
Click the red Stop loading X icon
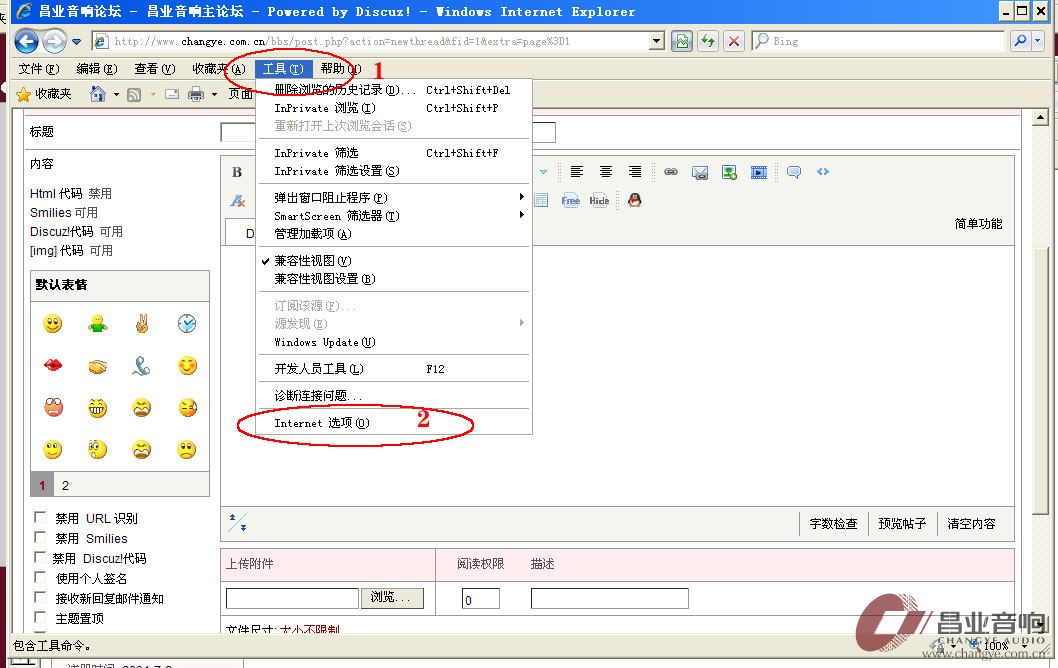coord(733,42)
